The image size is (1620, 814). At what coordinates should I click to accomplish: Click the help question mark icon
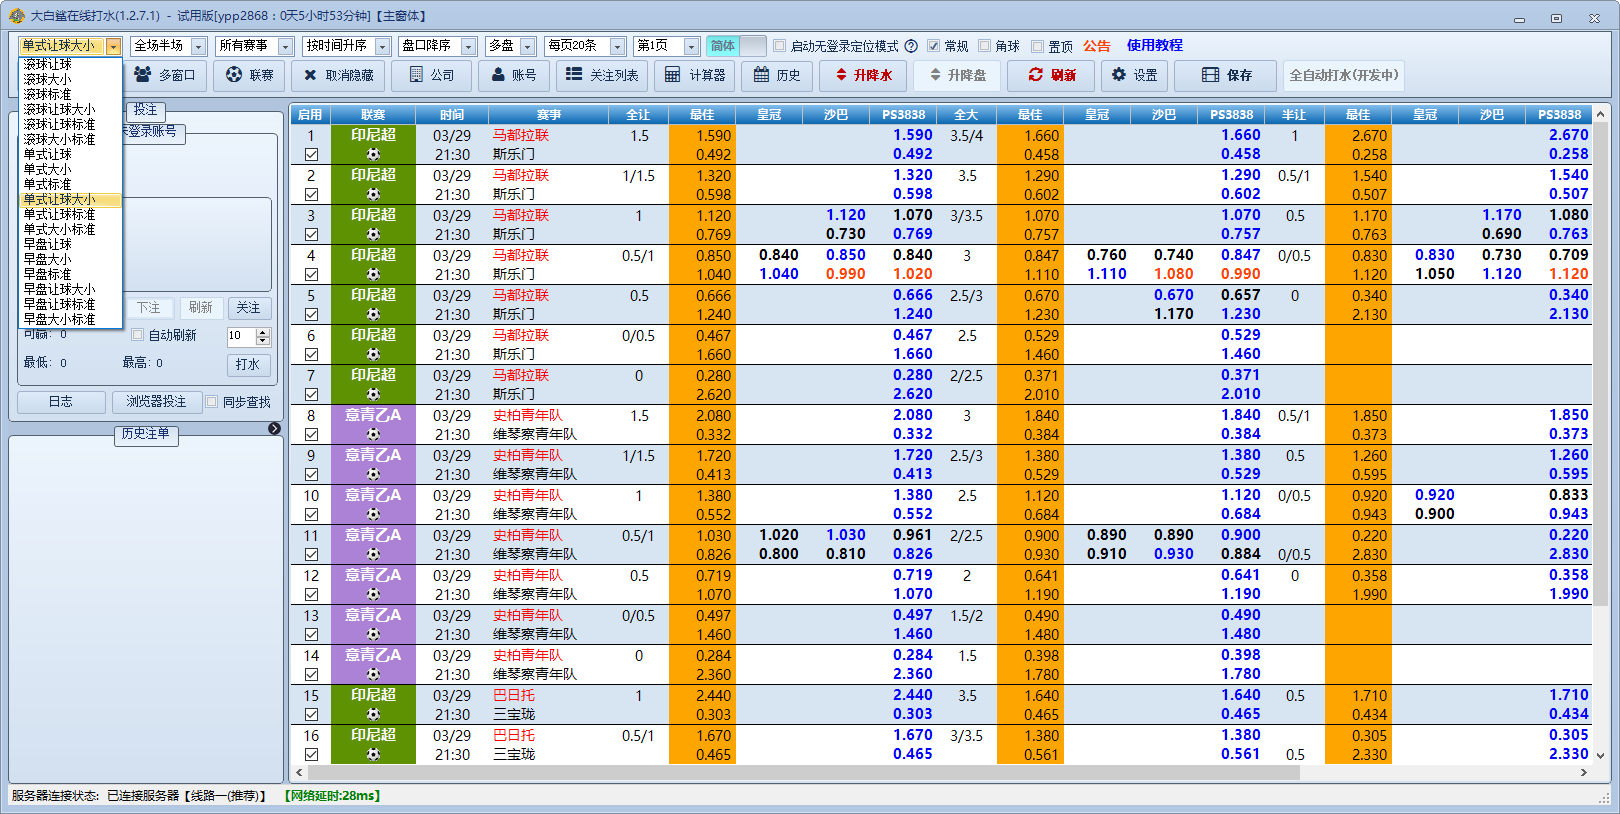tap(911, 46)
